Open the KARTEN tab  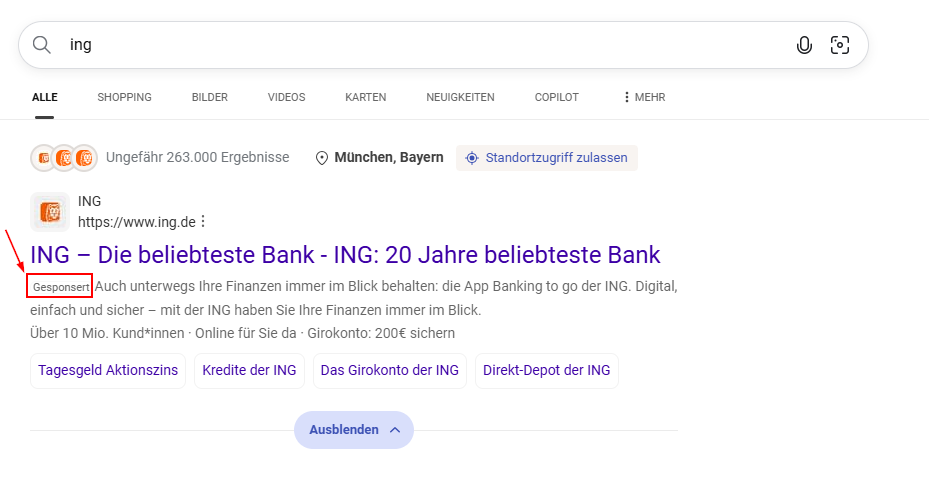366,97
